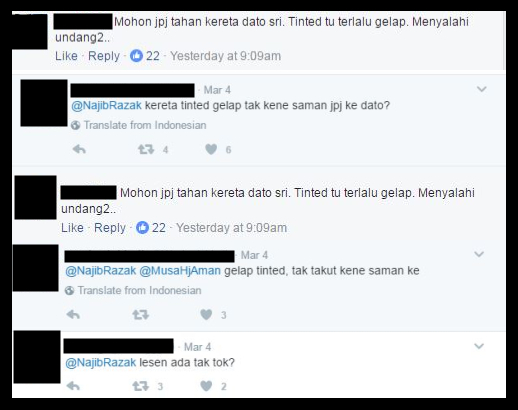Reply to the top Facebook comment

[104, 56]
